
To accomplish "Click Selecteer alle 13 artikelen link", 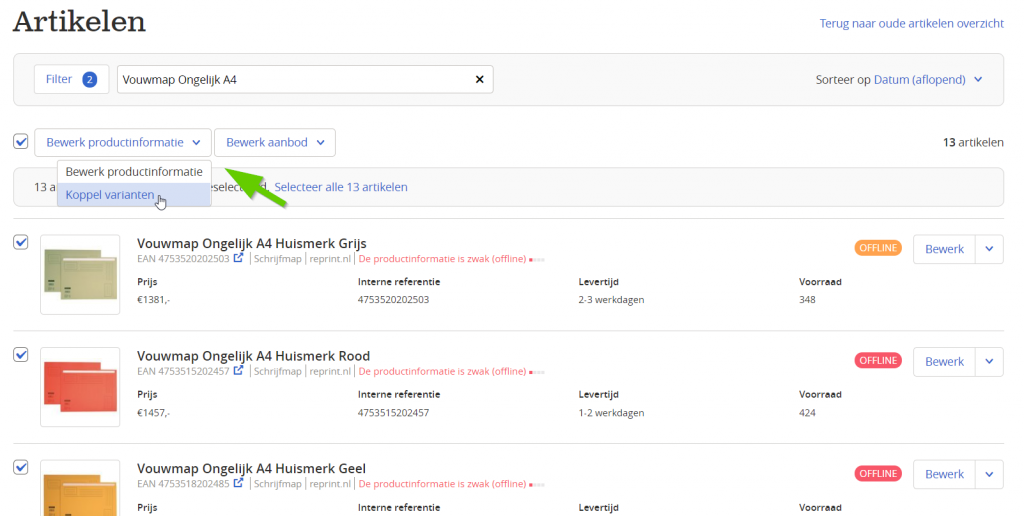I will pyautogui.click(x=341, y=187).
